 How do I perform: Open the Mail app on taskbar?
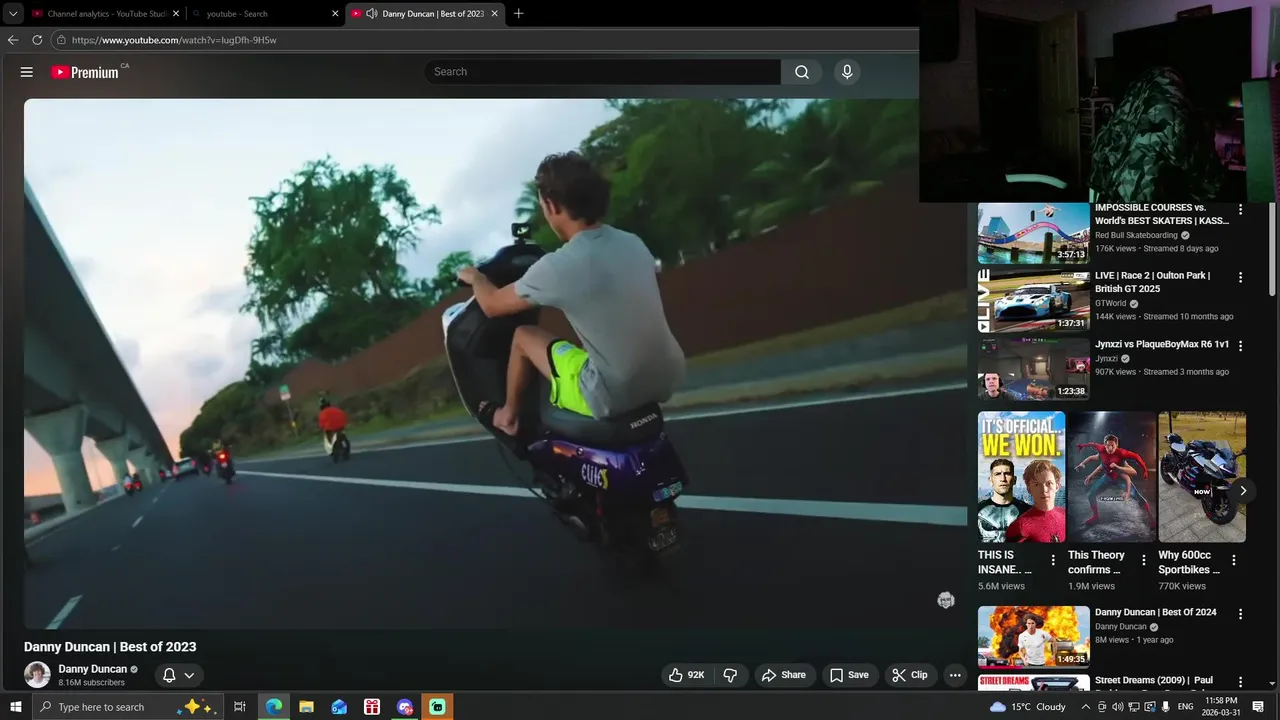339,707
